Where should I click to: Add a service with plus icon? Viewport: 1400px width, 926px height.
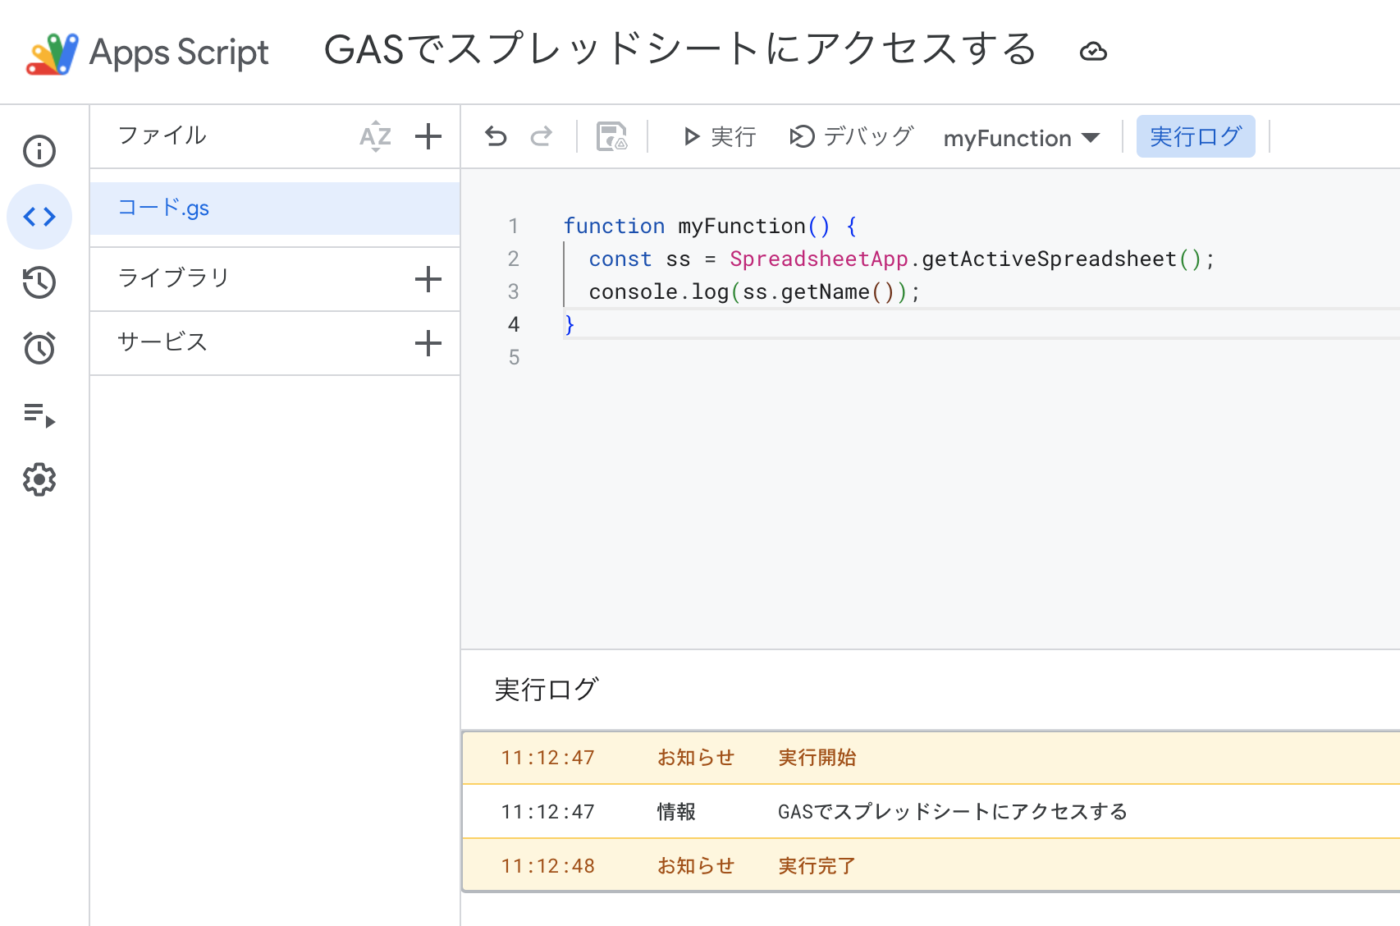pos(428,343)
